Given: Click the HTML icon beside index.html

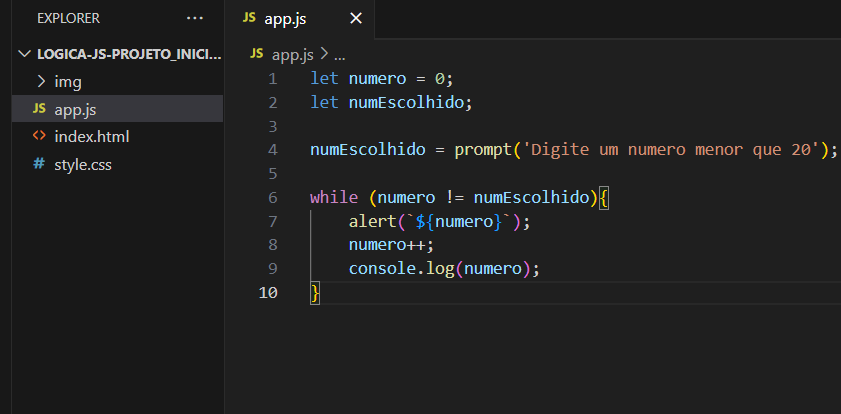Looking at the screenshot, I should pos(39,136).
